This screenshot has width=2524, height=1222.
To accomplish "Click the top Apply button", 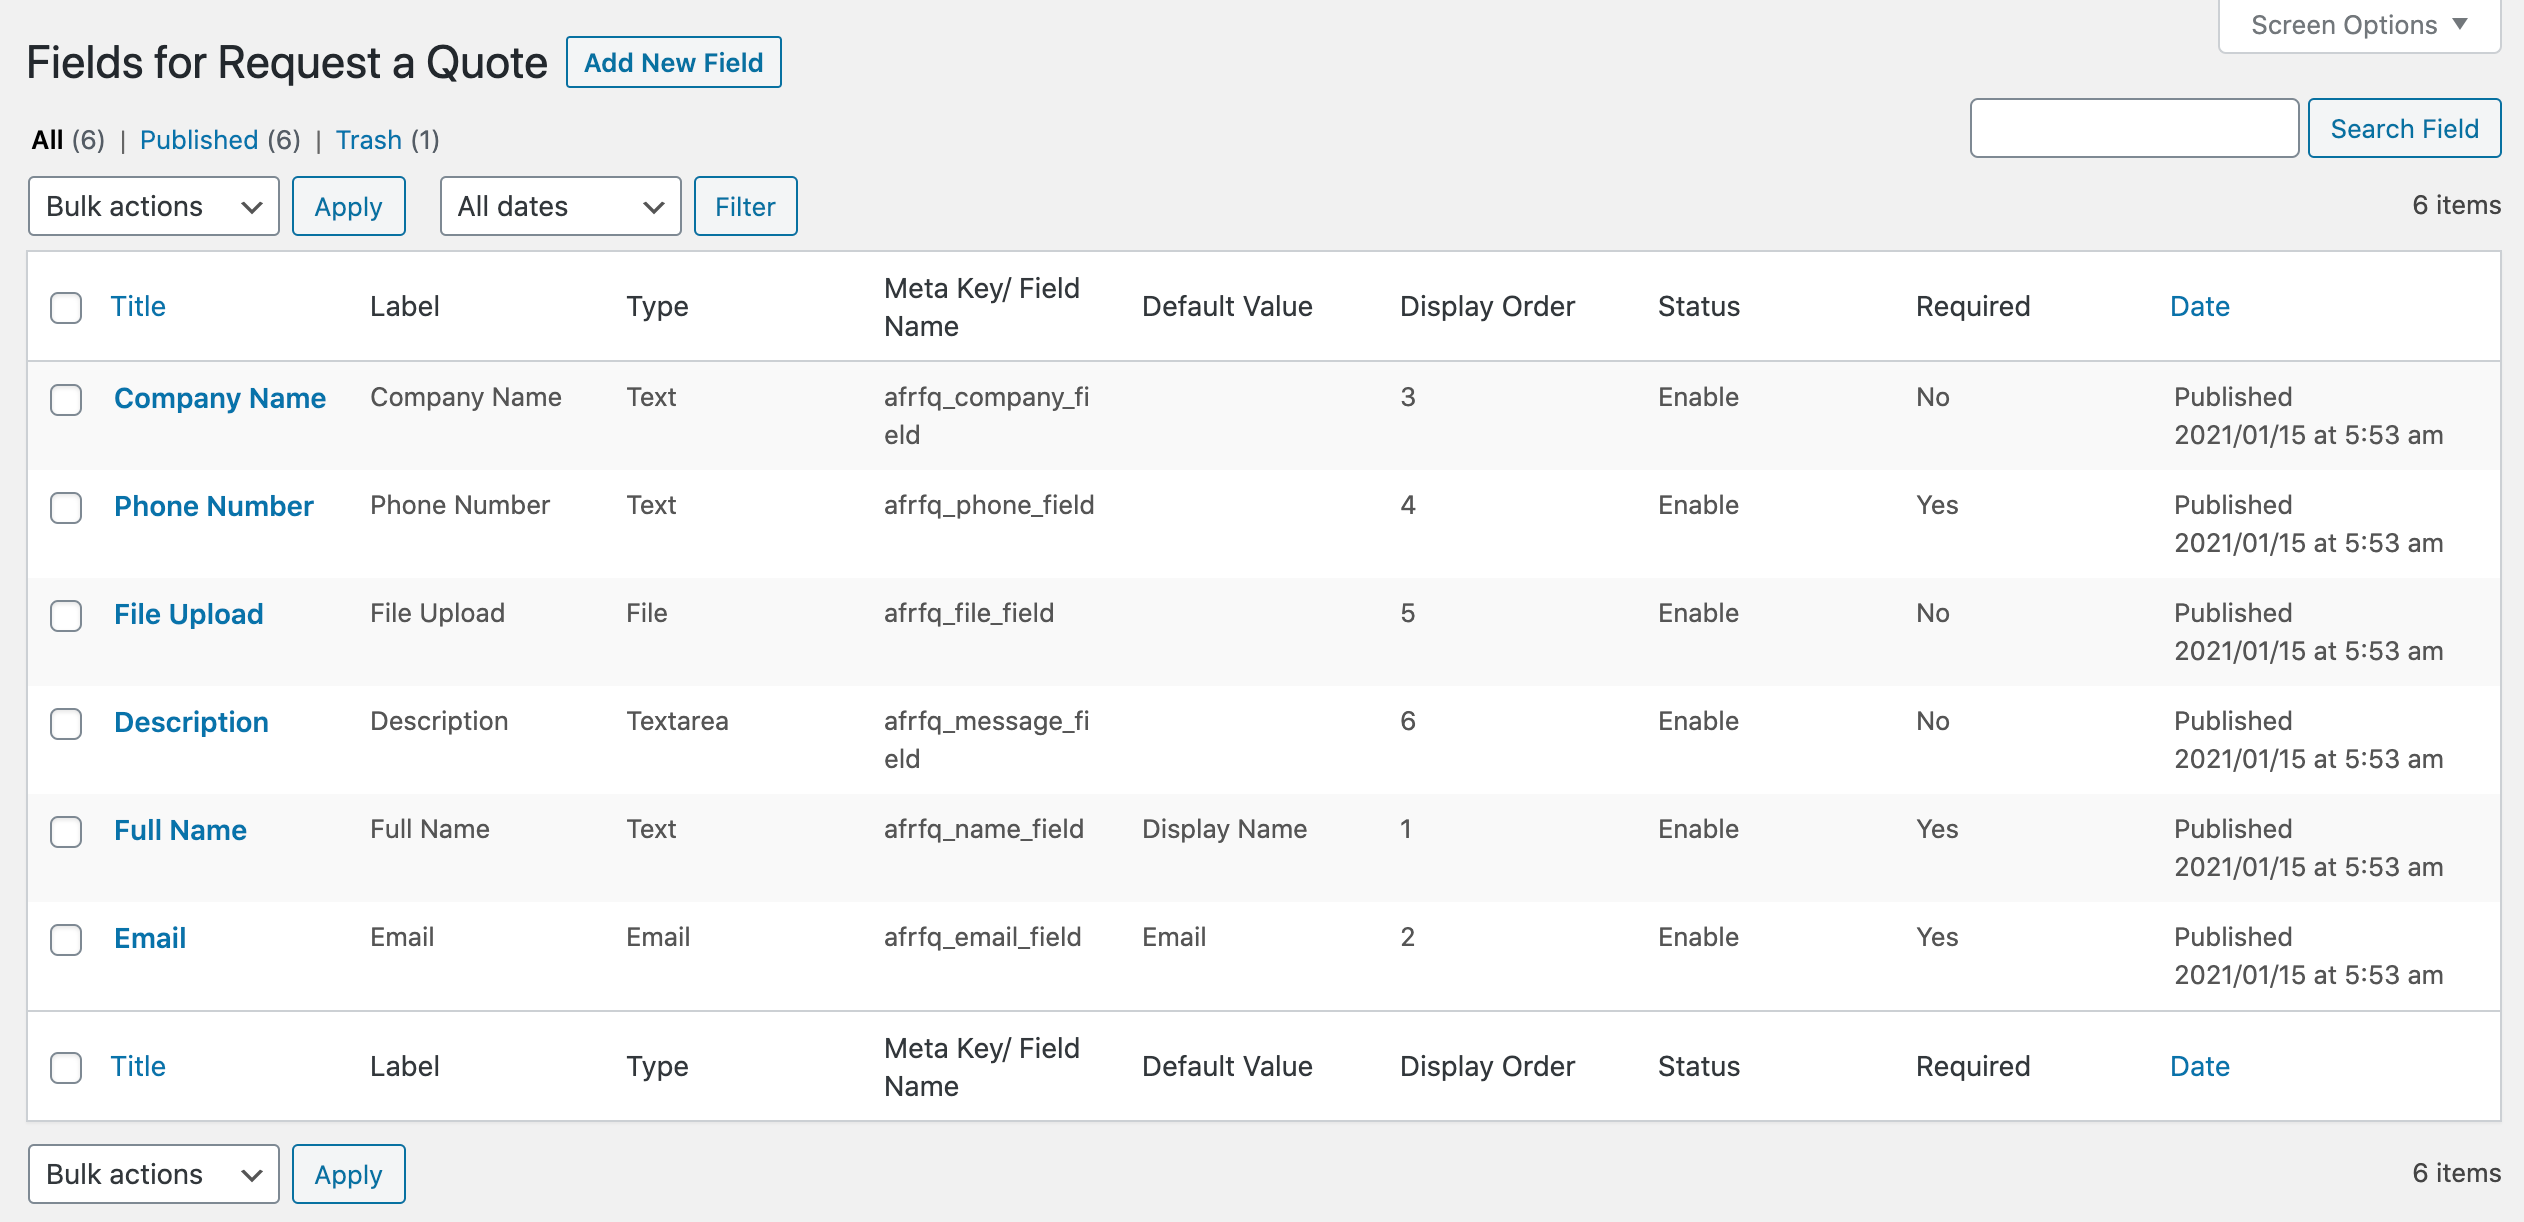I will pyautogui.click(x=348, y=206).
